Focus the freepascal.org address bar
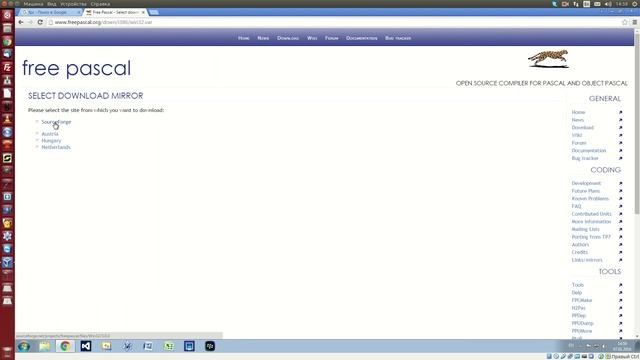The image size is (640, 360). tap(333, 22)
